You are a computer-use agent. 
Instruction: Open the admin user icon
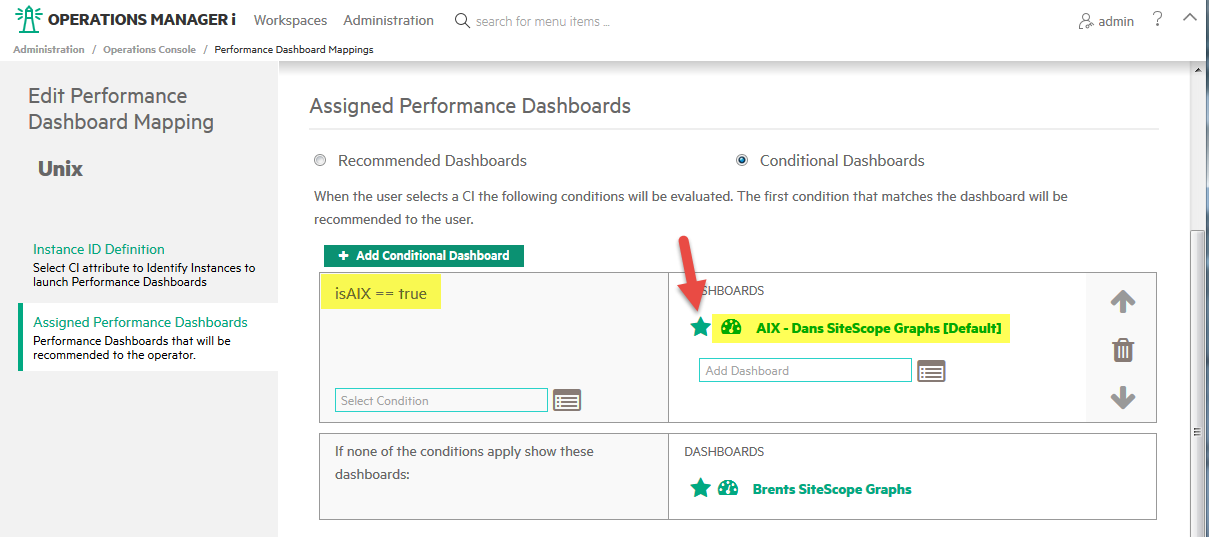click(1086, 21)
